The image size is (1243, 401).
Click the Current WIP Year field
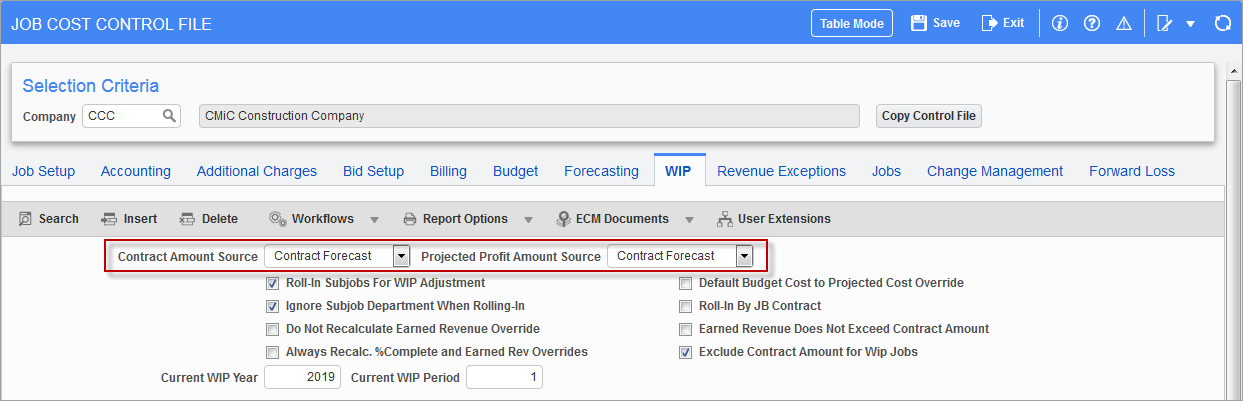303,378
